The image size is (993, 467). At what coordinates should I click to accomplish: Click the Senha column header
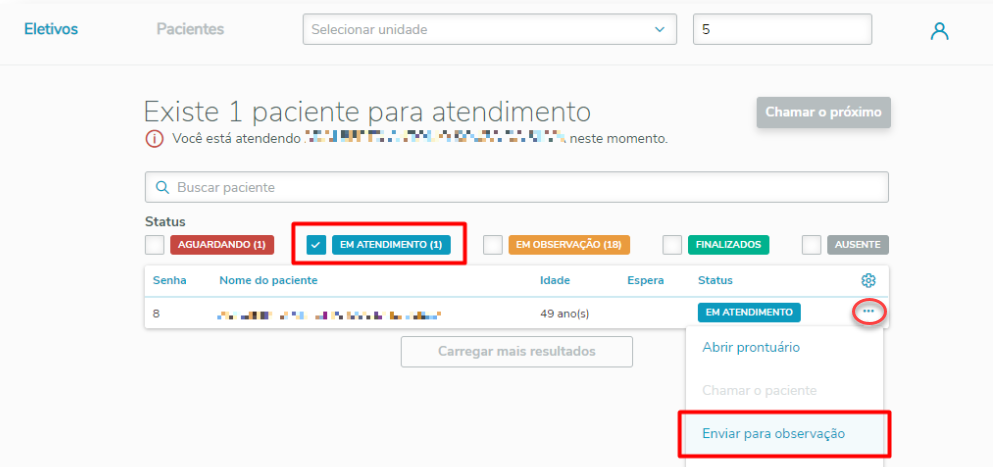click(x=170, y=280)
